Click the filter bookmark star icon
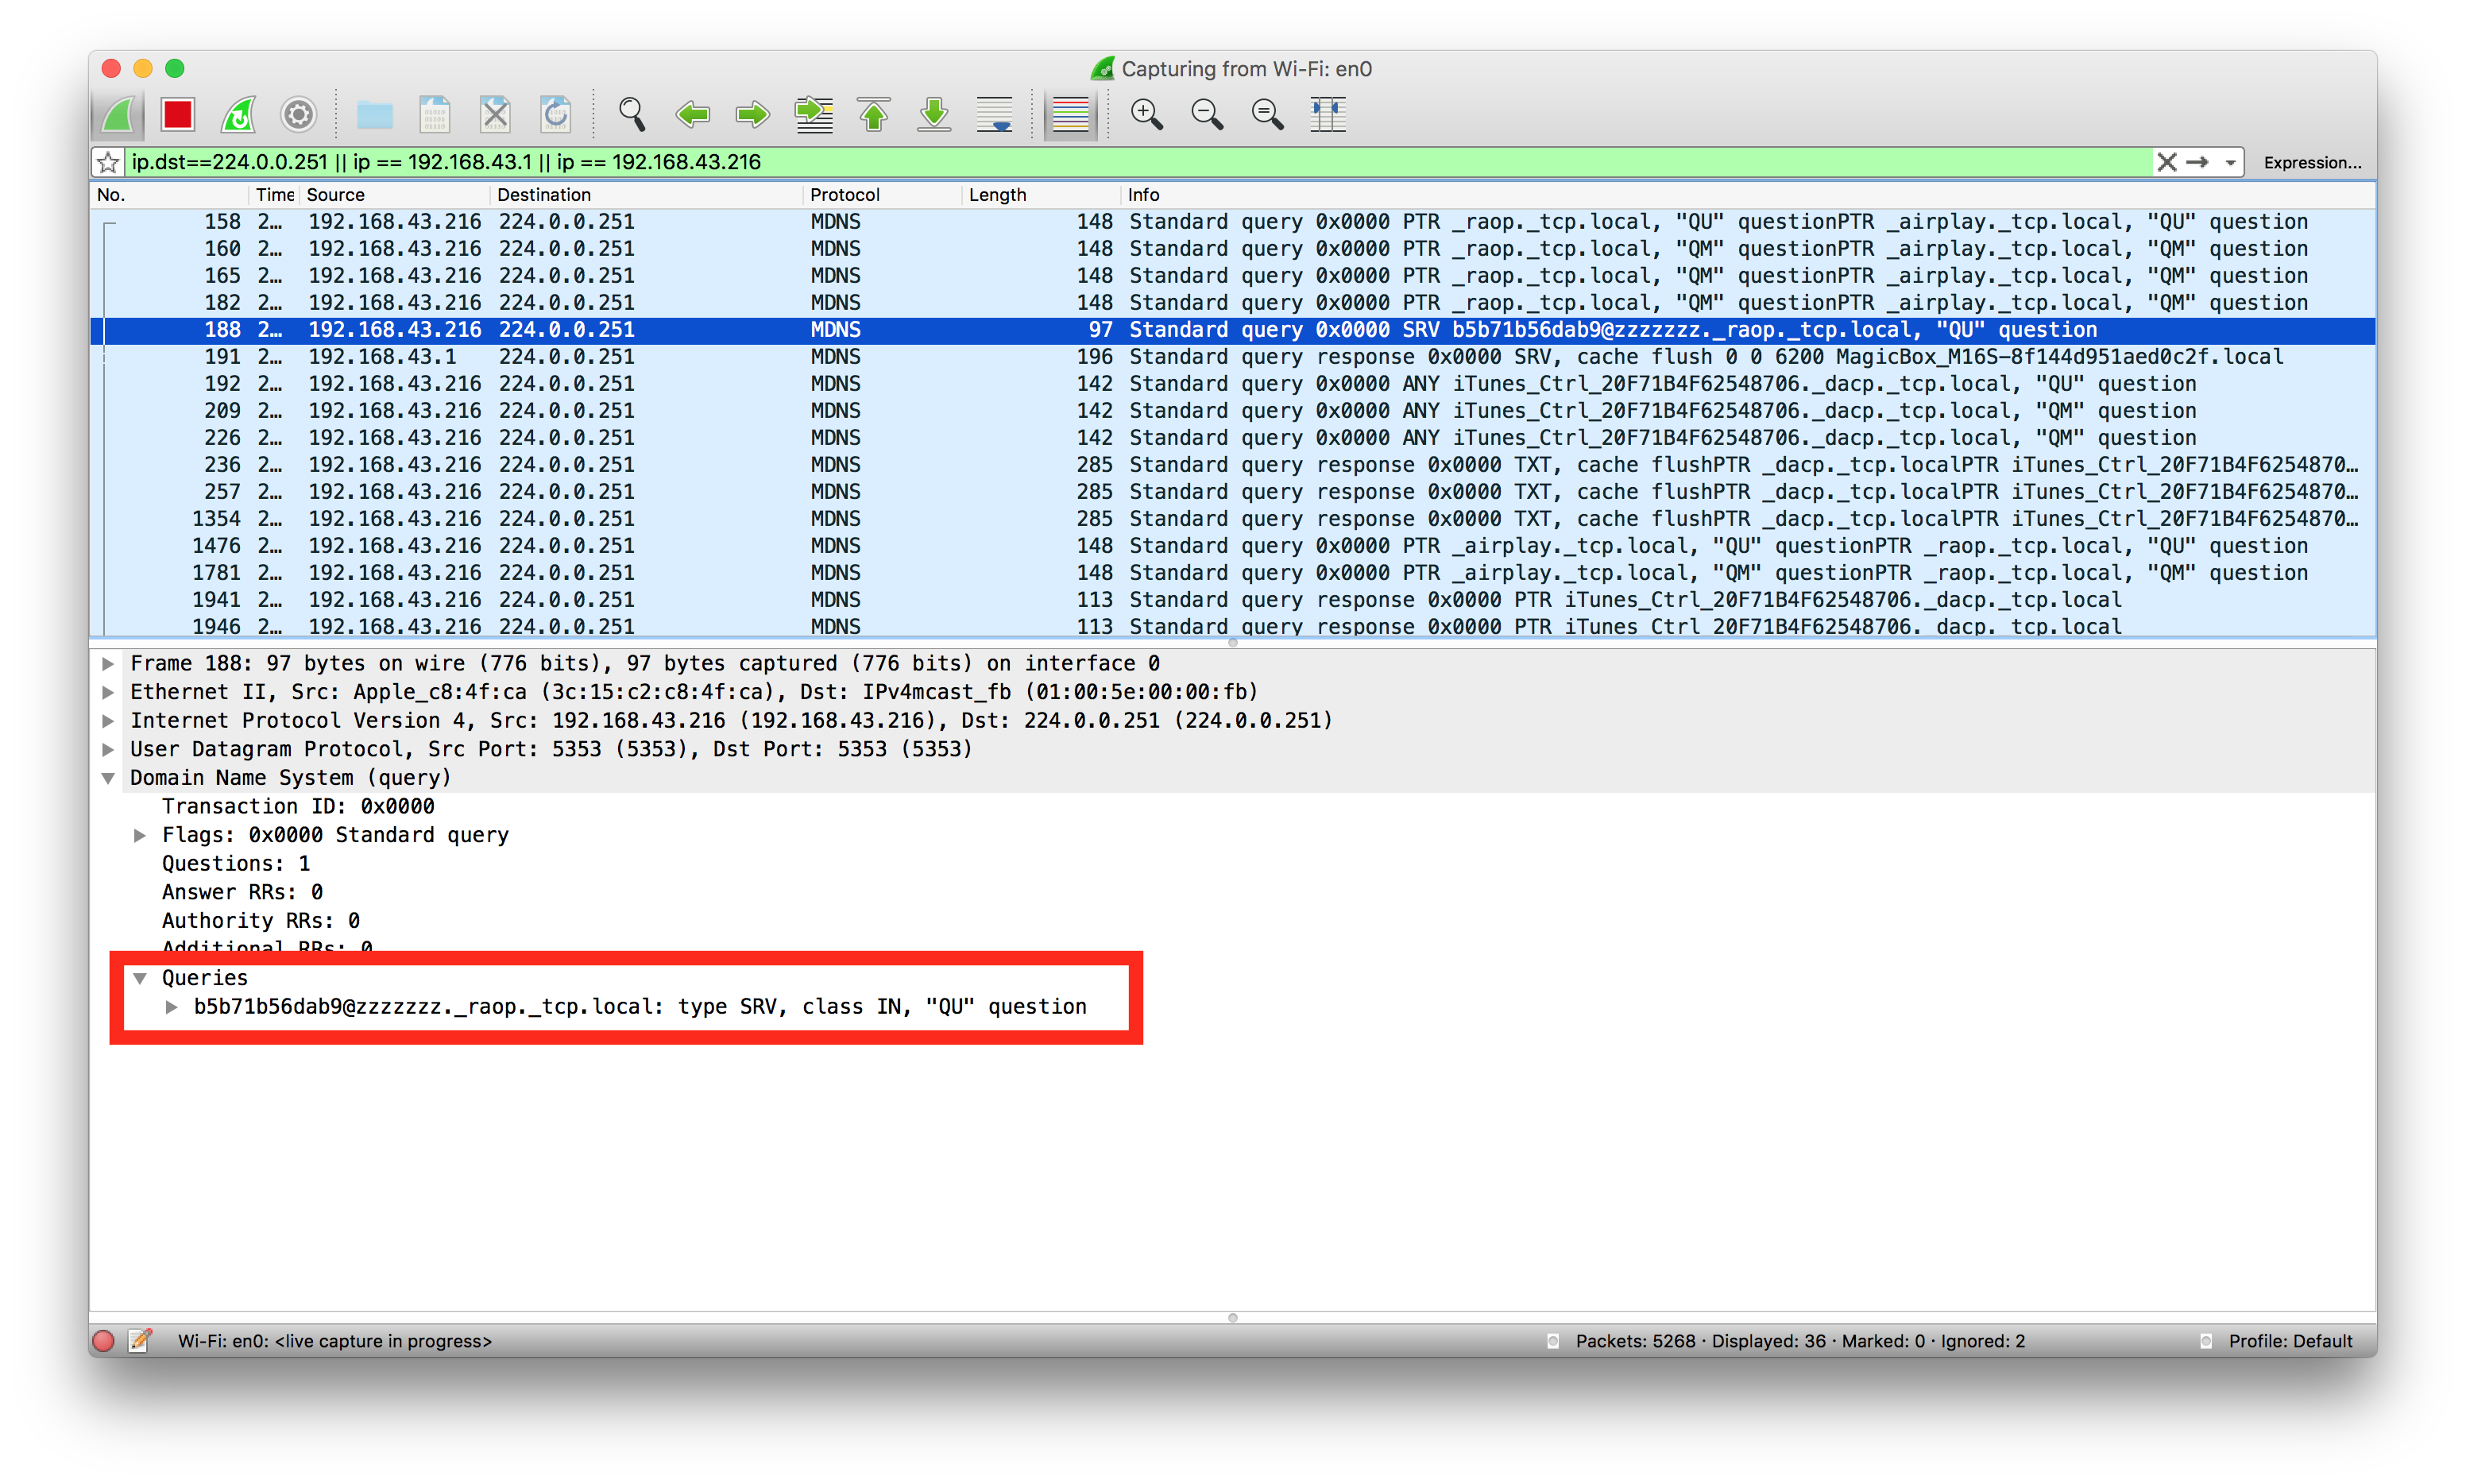Screen dimensions: 2466x1484 click(108, 162)
